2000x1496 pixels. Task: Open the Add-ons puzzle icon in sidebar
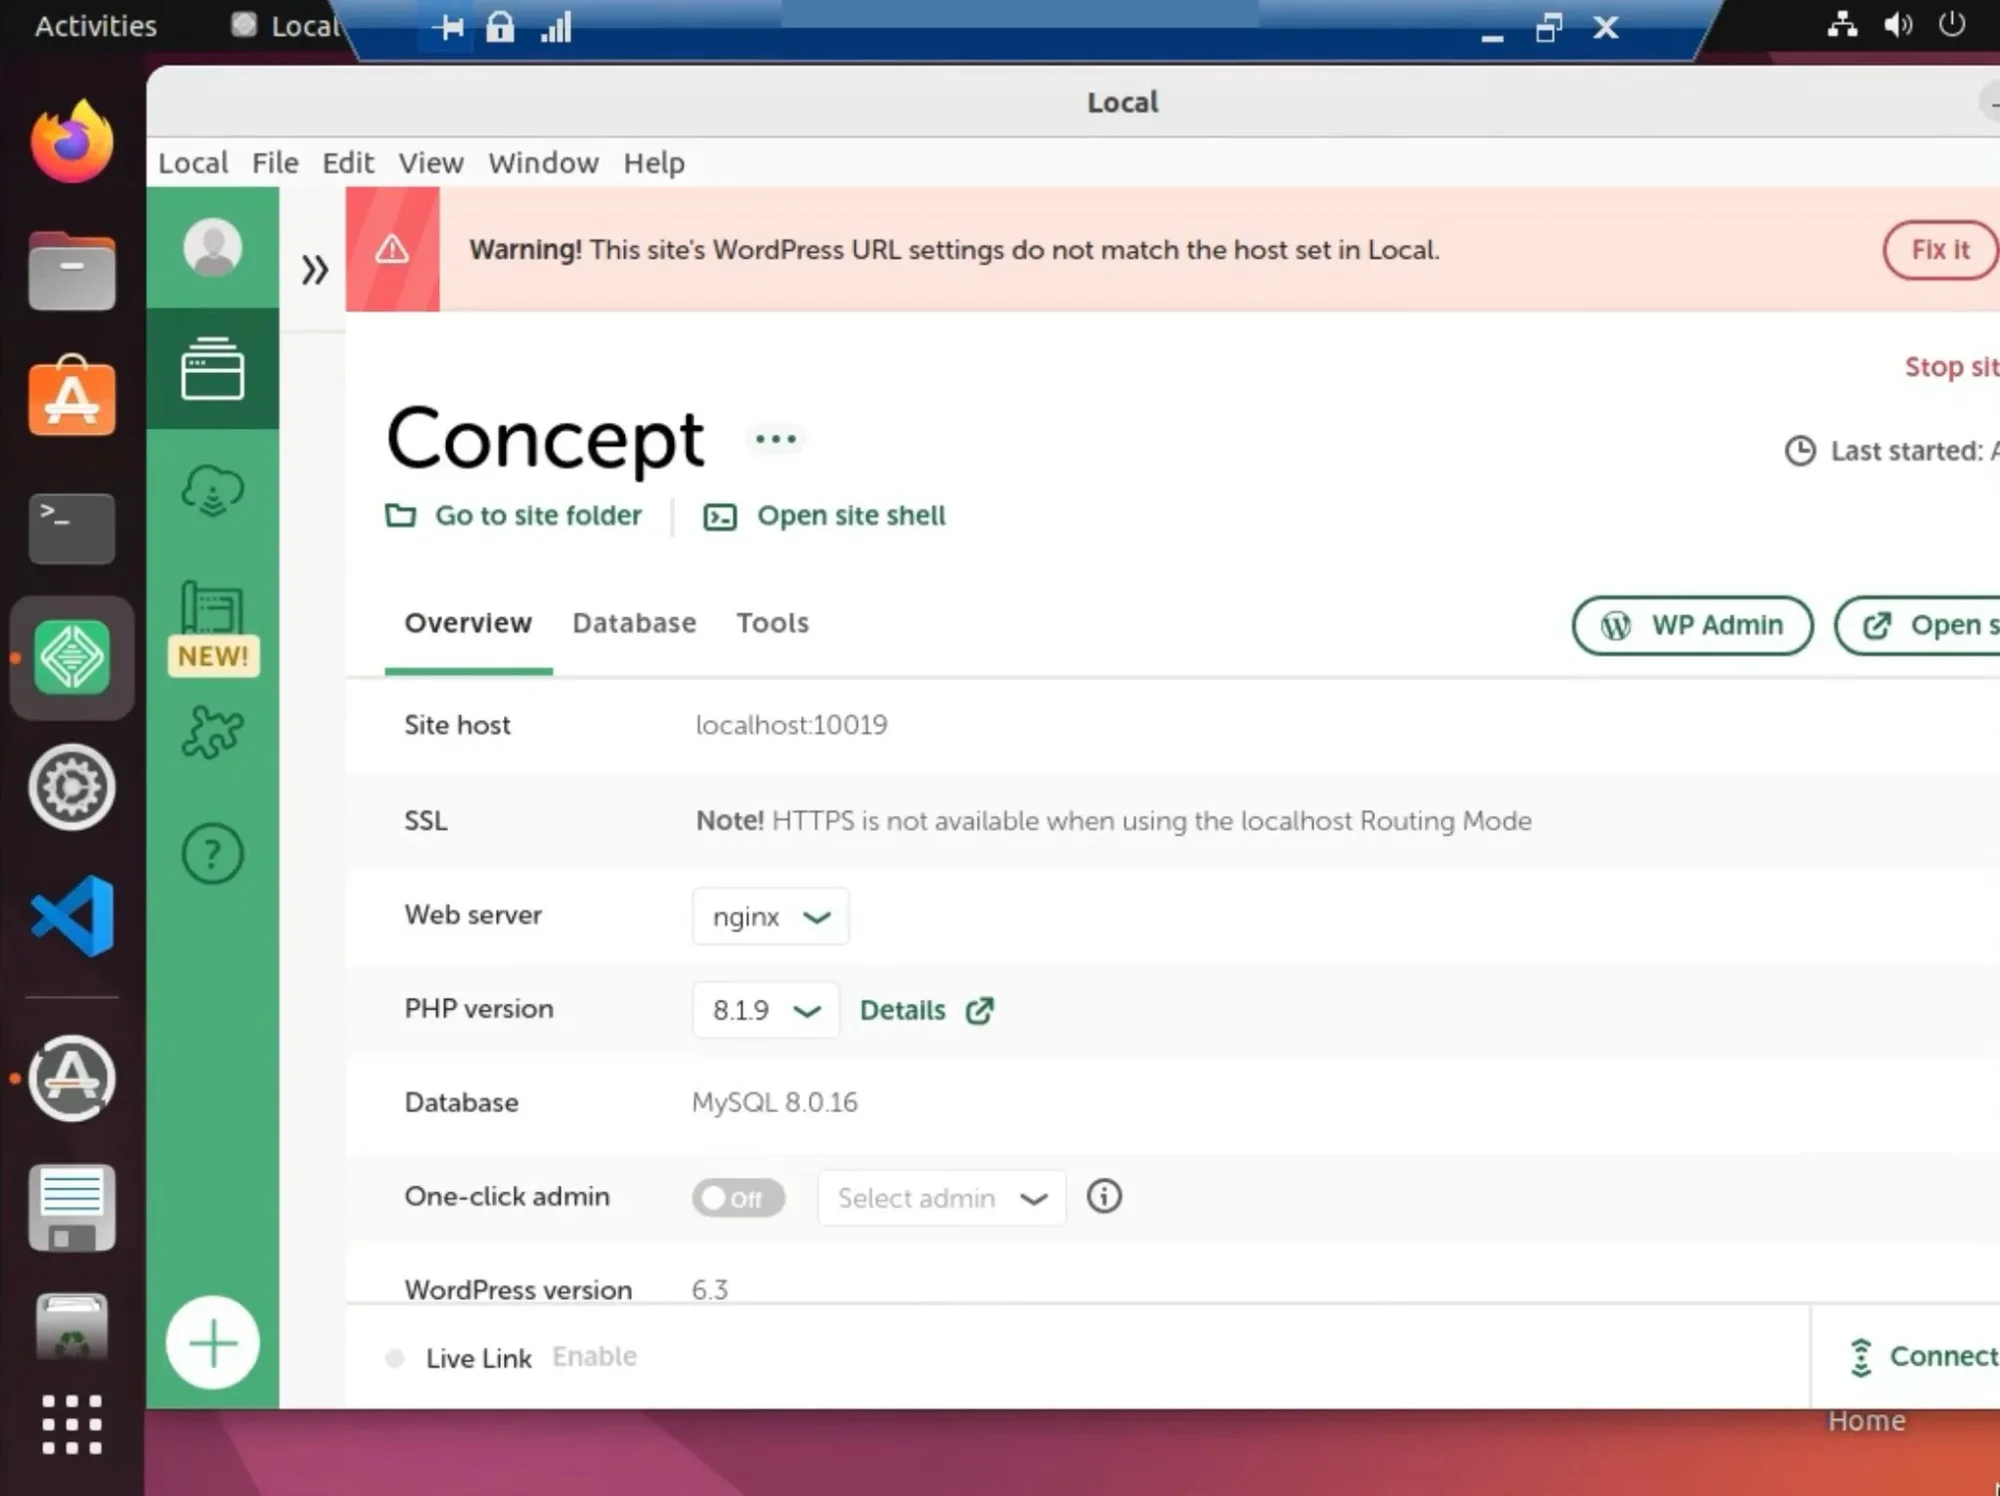[x=213, y=732]
